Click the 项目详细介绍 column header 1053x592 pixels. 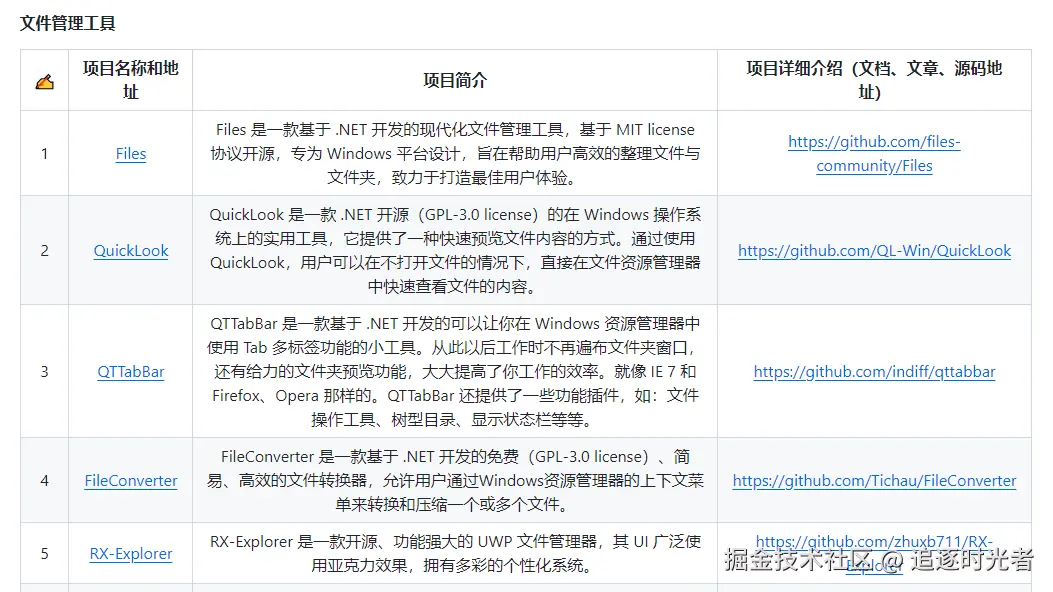click(874, 80)
